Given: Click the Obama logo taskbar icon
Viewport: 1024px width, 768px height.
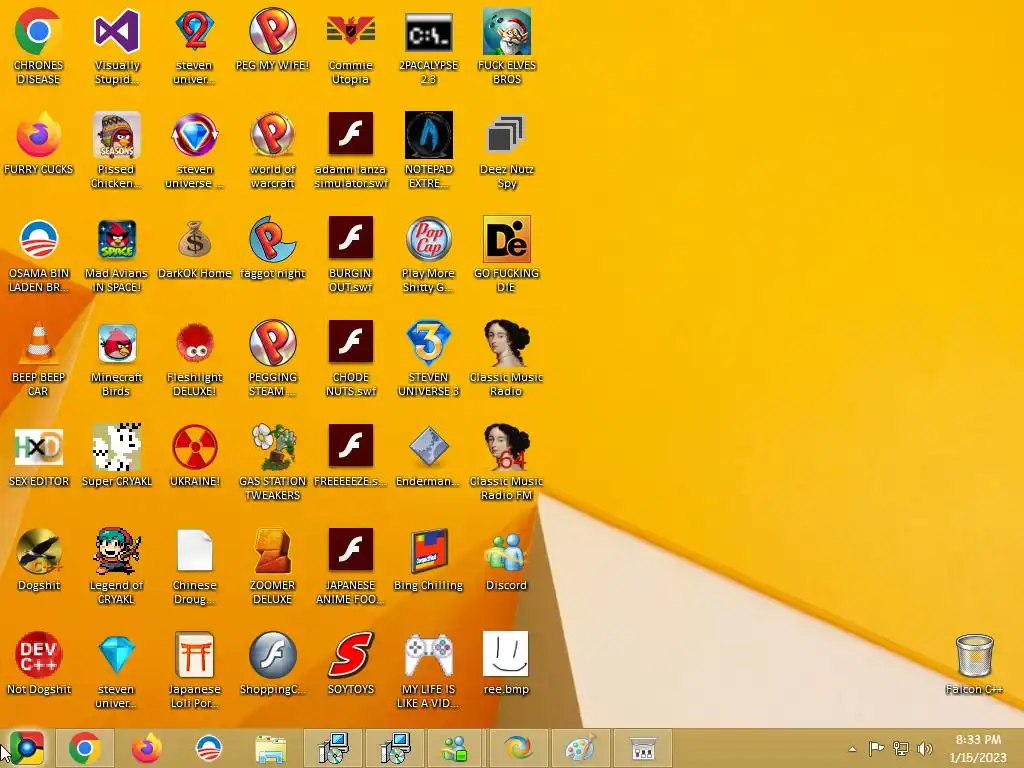Looking at the screenshot, I should pyautogui.click(x=209, y=748).
